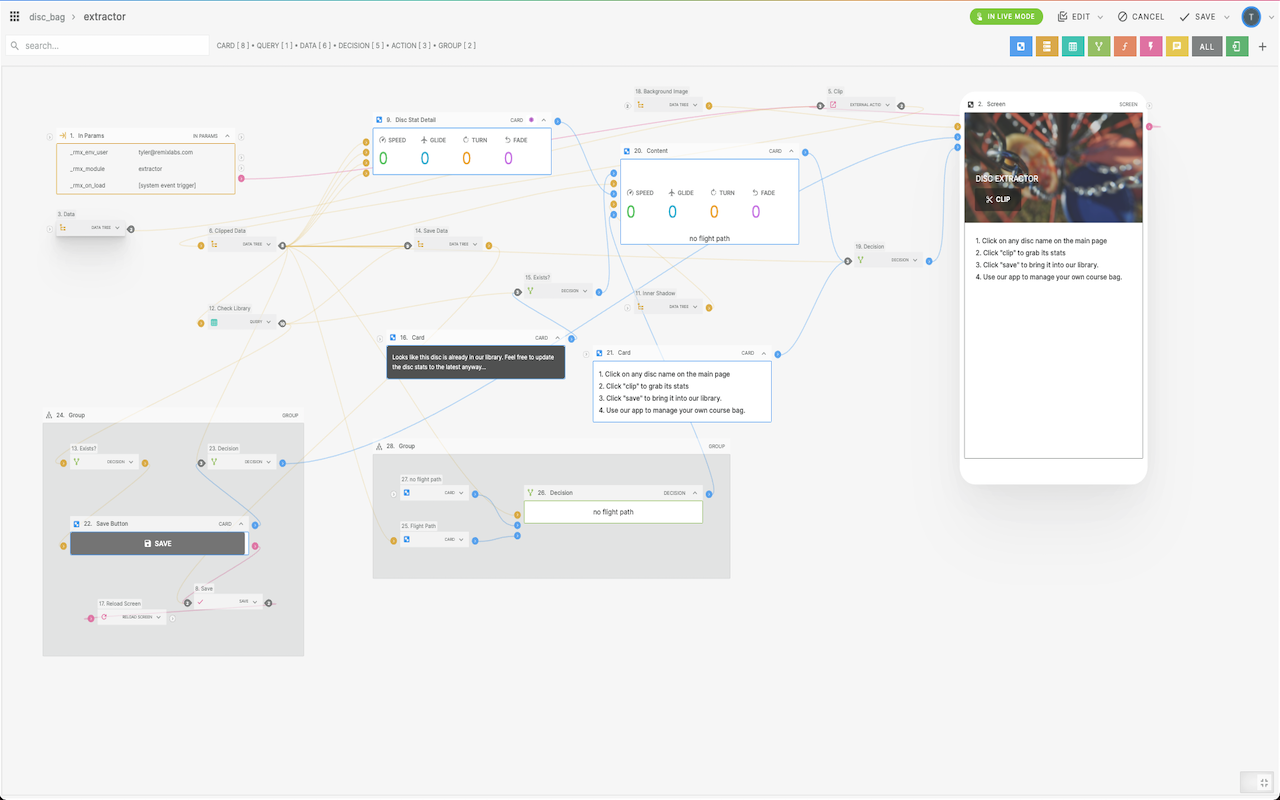
Task: Open the Edit dropdown arrow
Action: [1100, 17]
